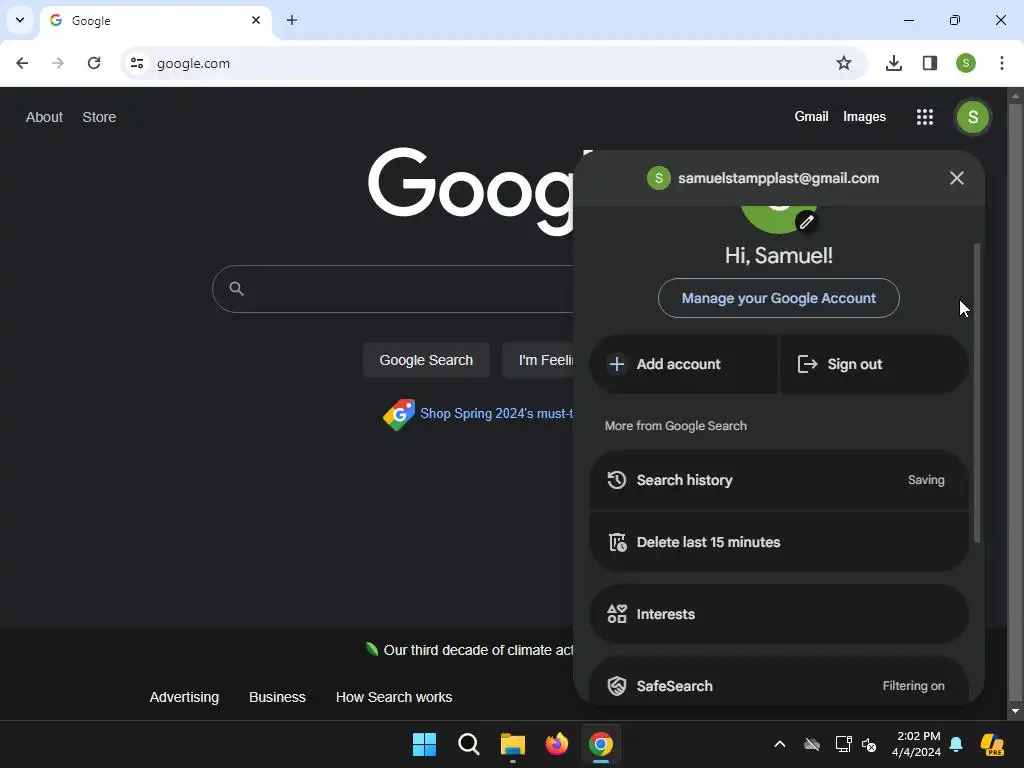Click samuelstampplast@gmail.com email header
This screenshot has width=1024, height=768.
pyautogui.click(x=778, y=178)
